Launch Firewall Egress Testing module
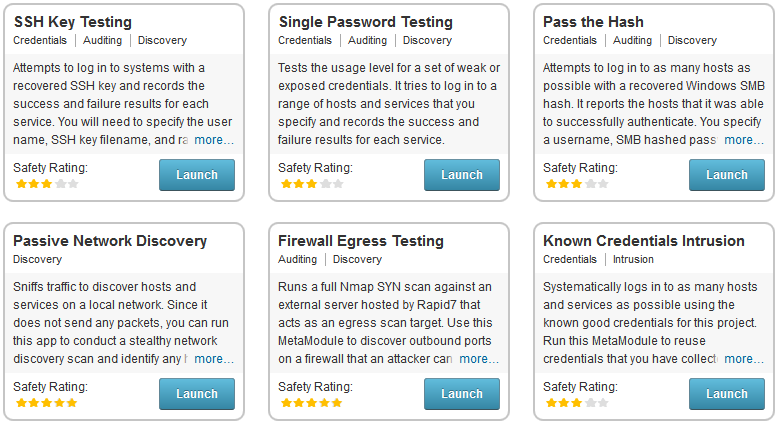 pos(461,394)
